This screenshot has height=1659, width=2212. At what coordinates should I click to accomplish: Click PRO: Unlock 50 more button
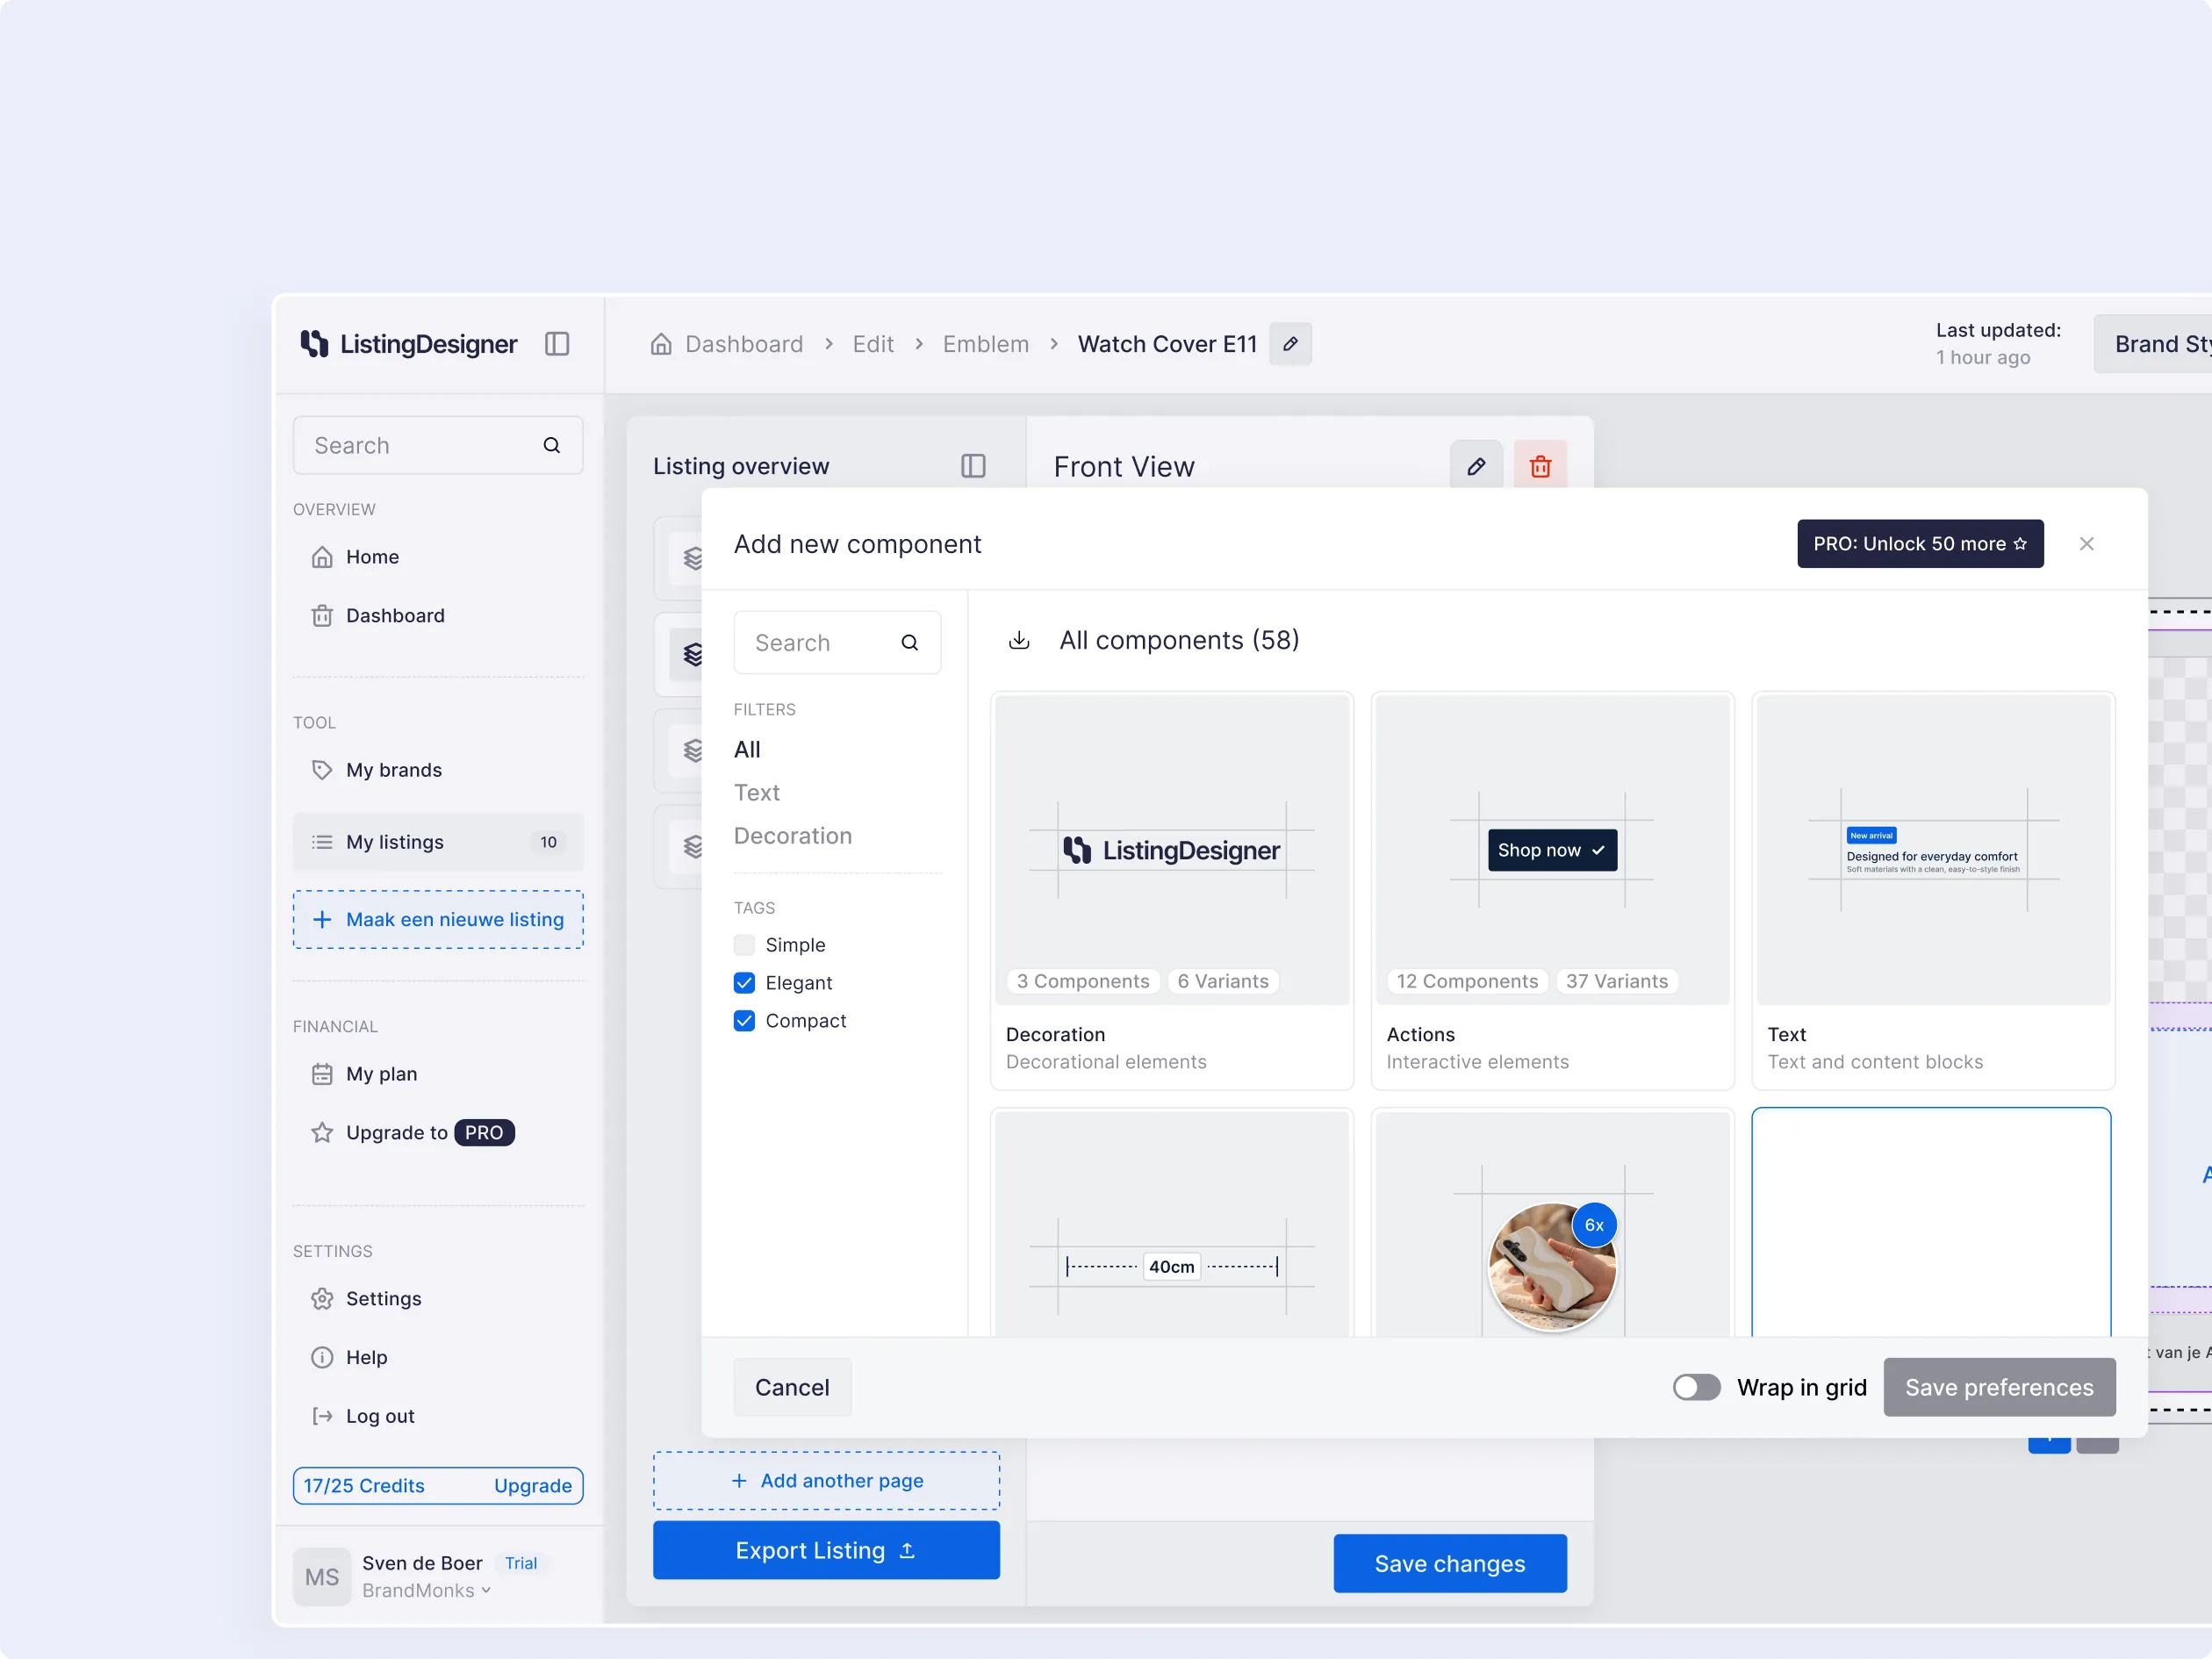click(1920, 544)
